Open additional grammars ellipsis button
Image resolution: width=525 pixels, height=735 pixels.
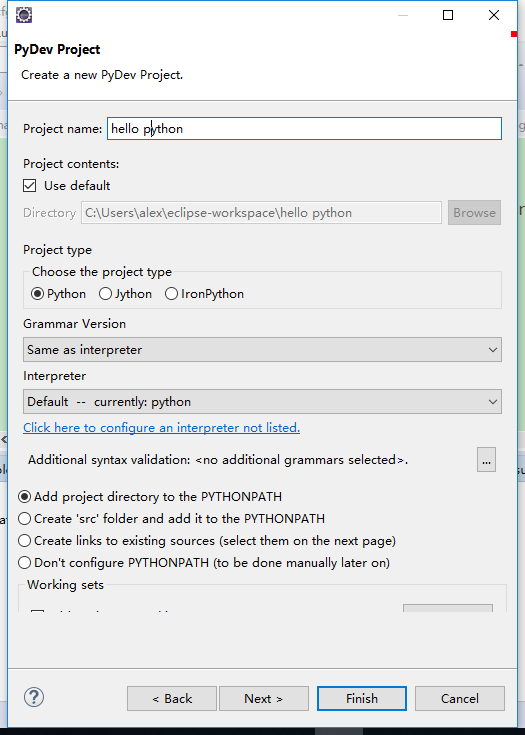tap(486, 459)
